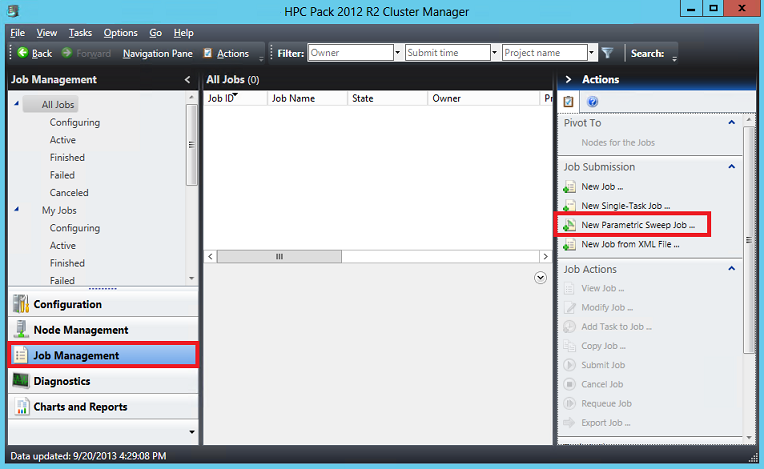Click the Actions pane vertical scrollbar thumb
764x469 pixels.
(x=748, y=240)
